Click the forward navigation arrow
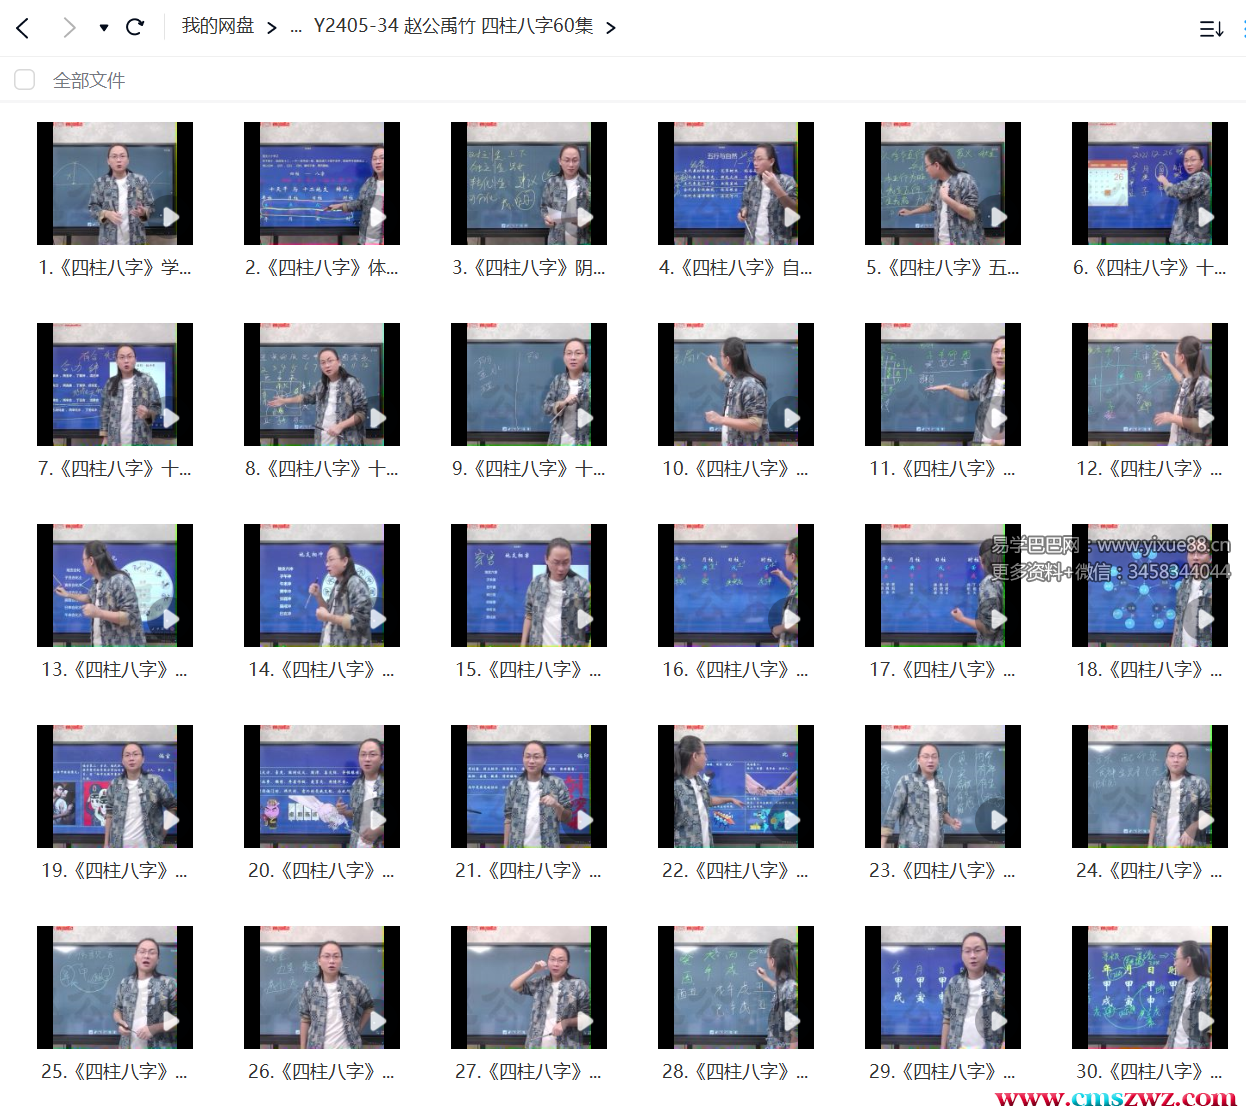 point(68,27)
